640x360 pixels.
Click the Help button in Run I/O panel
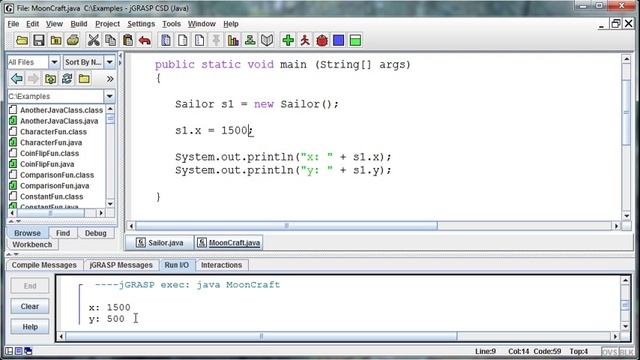click(30, 327)
